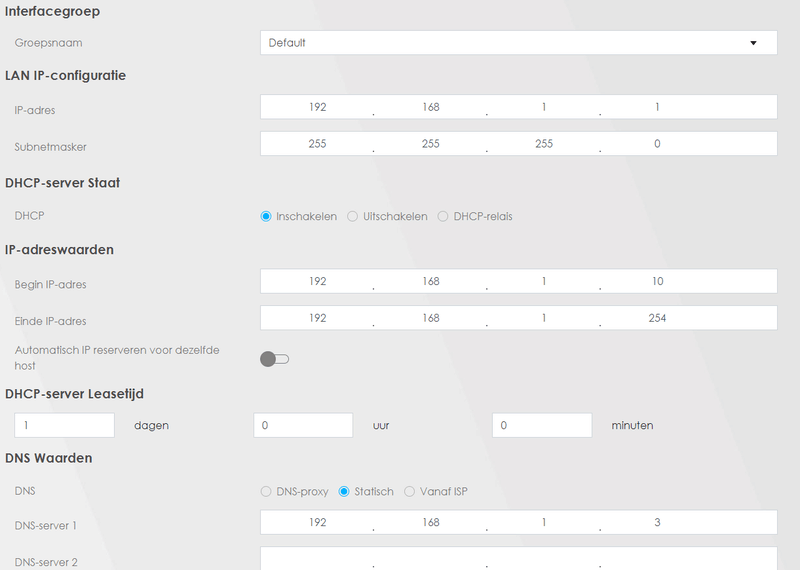This screenshot has width=800, height=570.
Task: Click the lease time dagen field
Action: coord(64,425)
